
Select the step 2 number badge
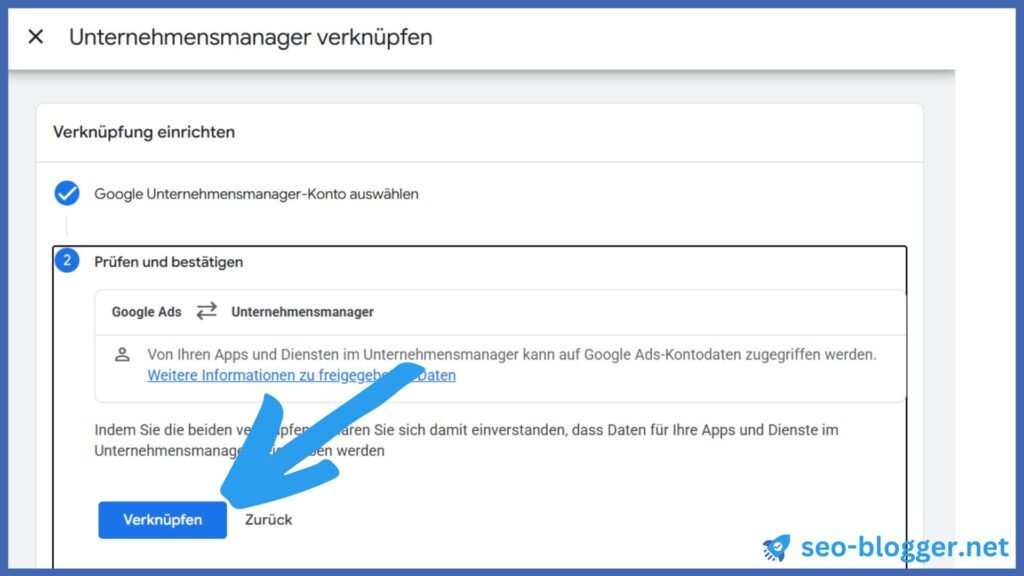pos(67,261)
